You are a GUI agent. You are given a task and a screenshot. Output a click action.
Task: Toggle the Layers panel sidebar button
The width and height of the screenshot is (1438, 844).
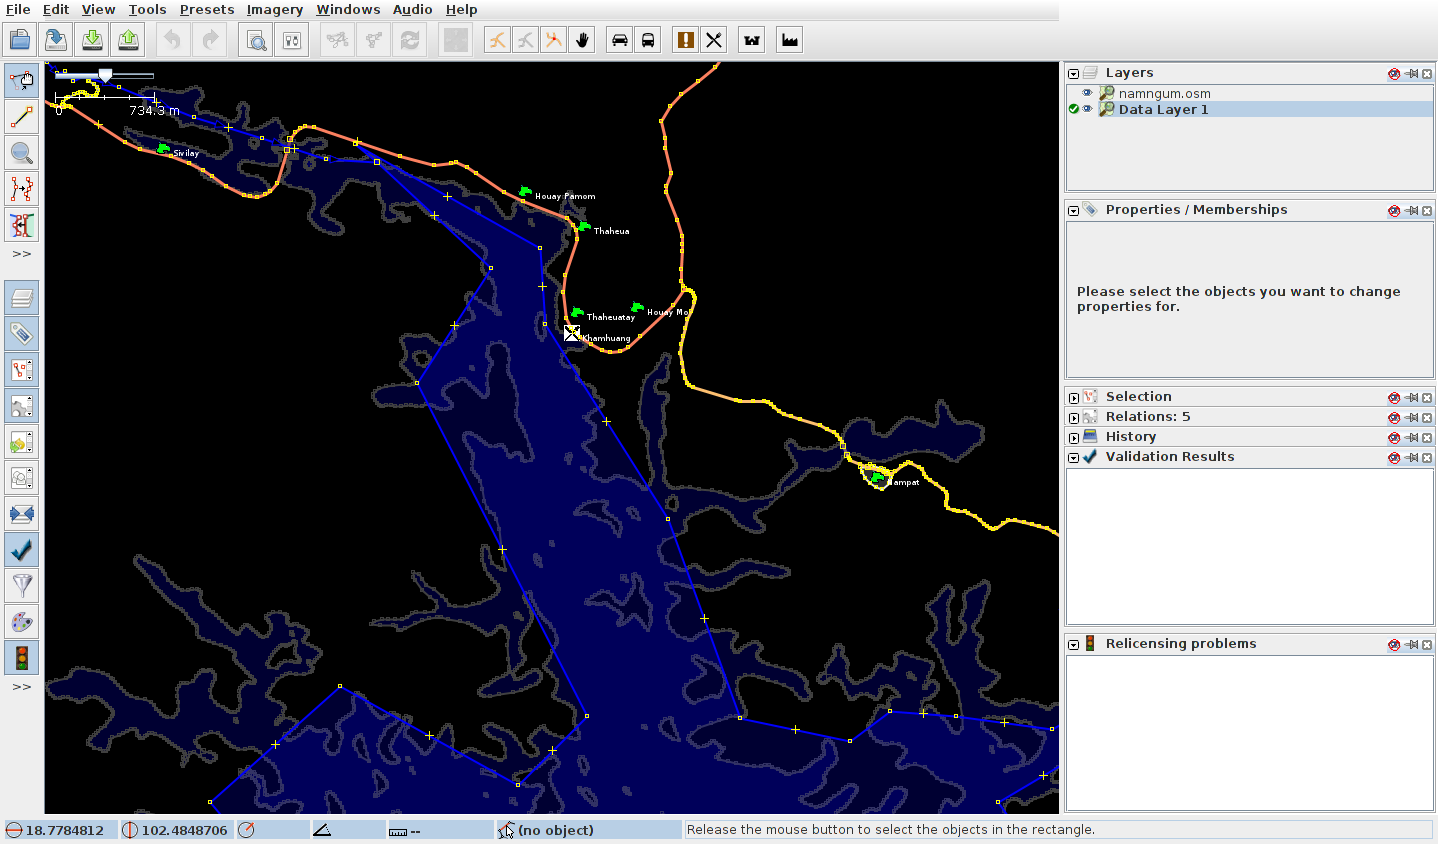(x=22, y=298)
